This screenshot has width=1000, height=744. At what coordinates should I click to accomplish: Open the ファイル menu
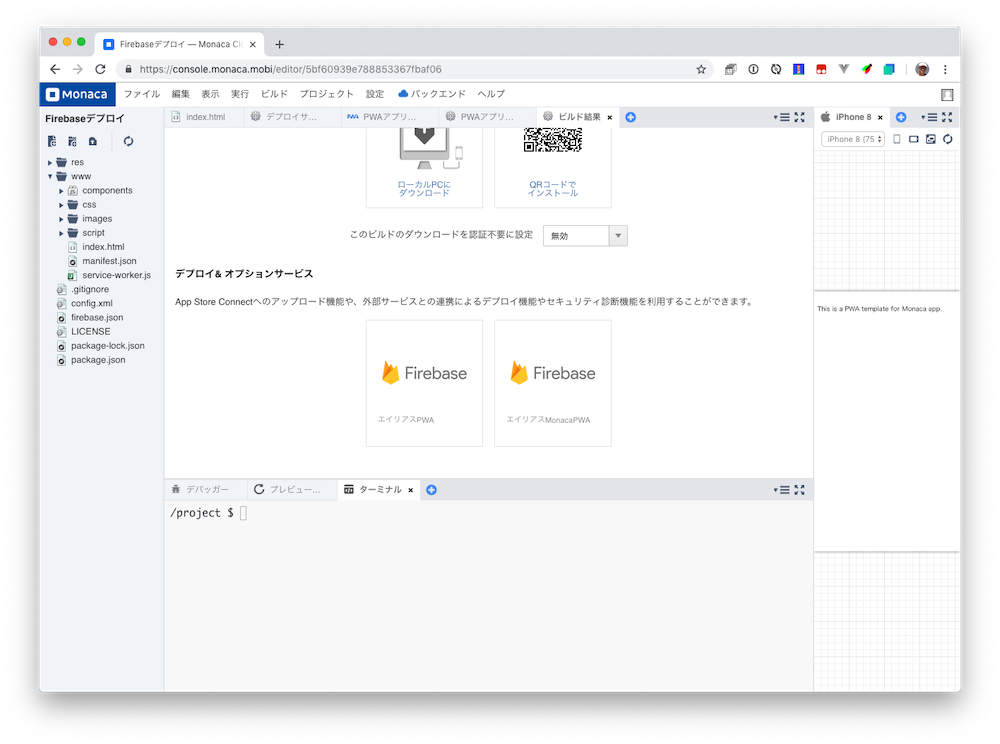(x=142, y=94)
